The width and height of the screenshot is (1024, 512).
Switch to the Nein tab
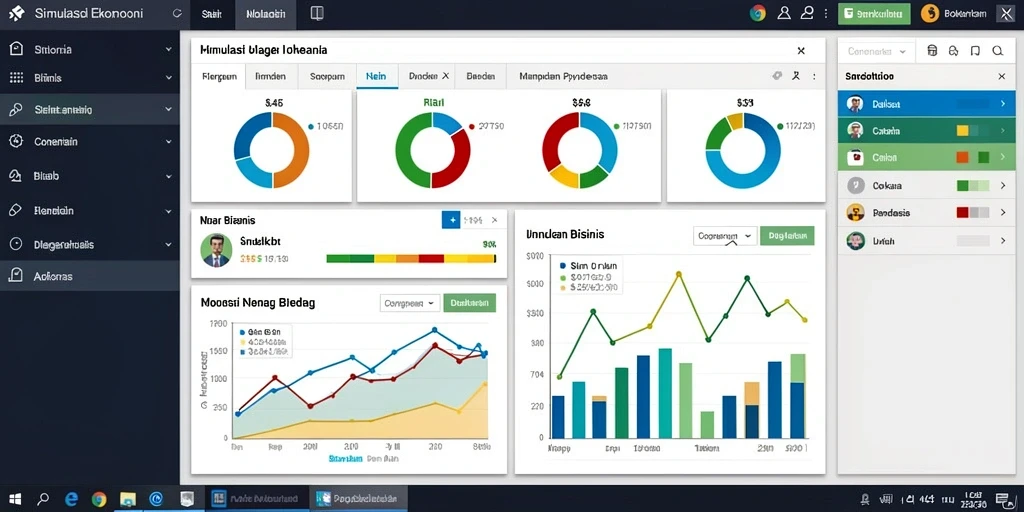pos(377,76)
